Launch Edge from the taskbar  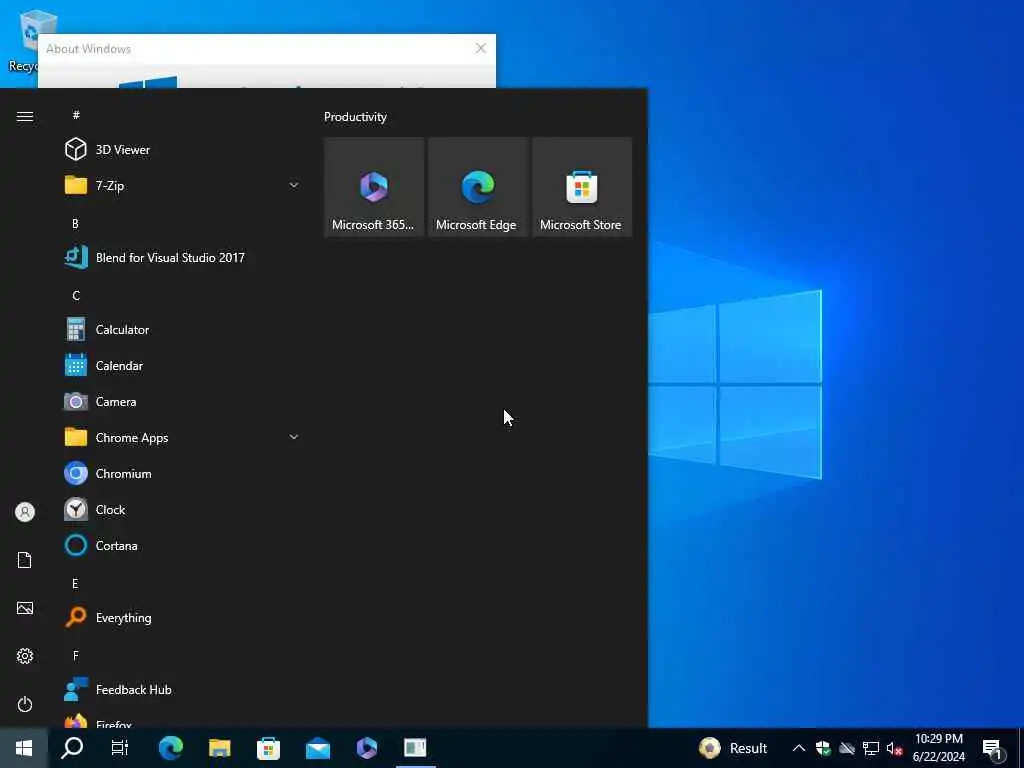pyautogui.click(x=170, y=748)
